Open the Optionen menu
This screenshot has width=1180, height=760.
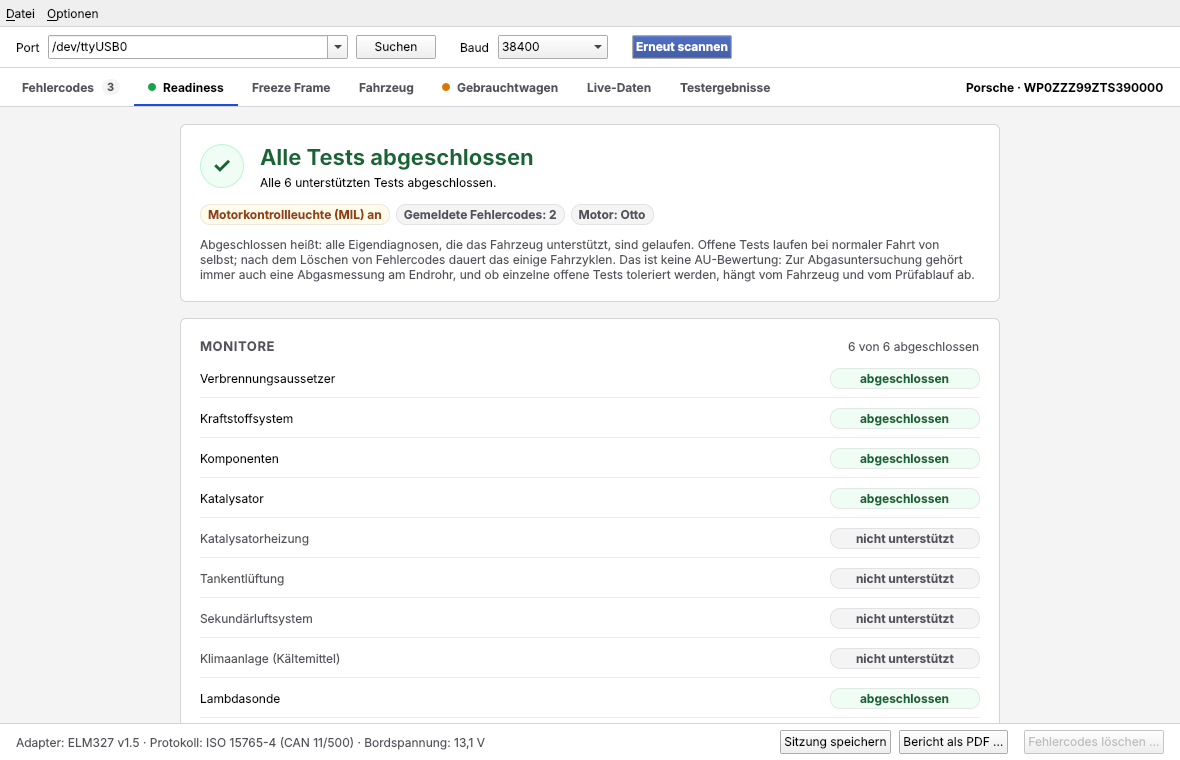(72, 14)
